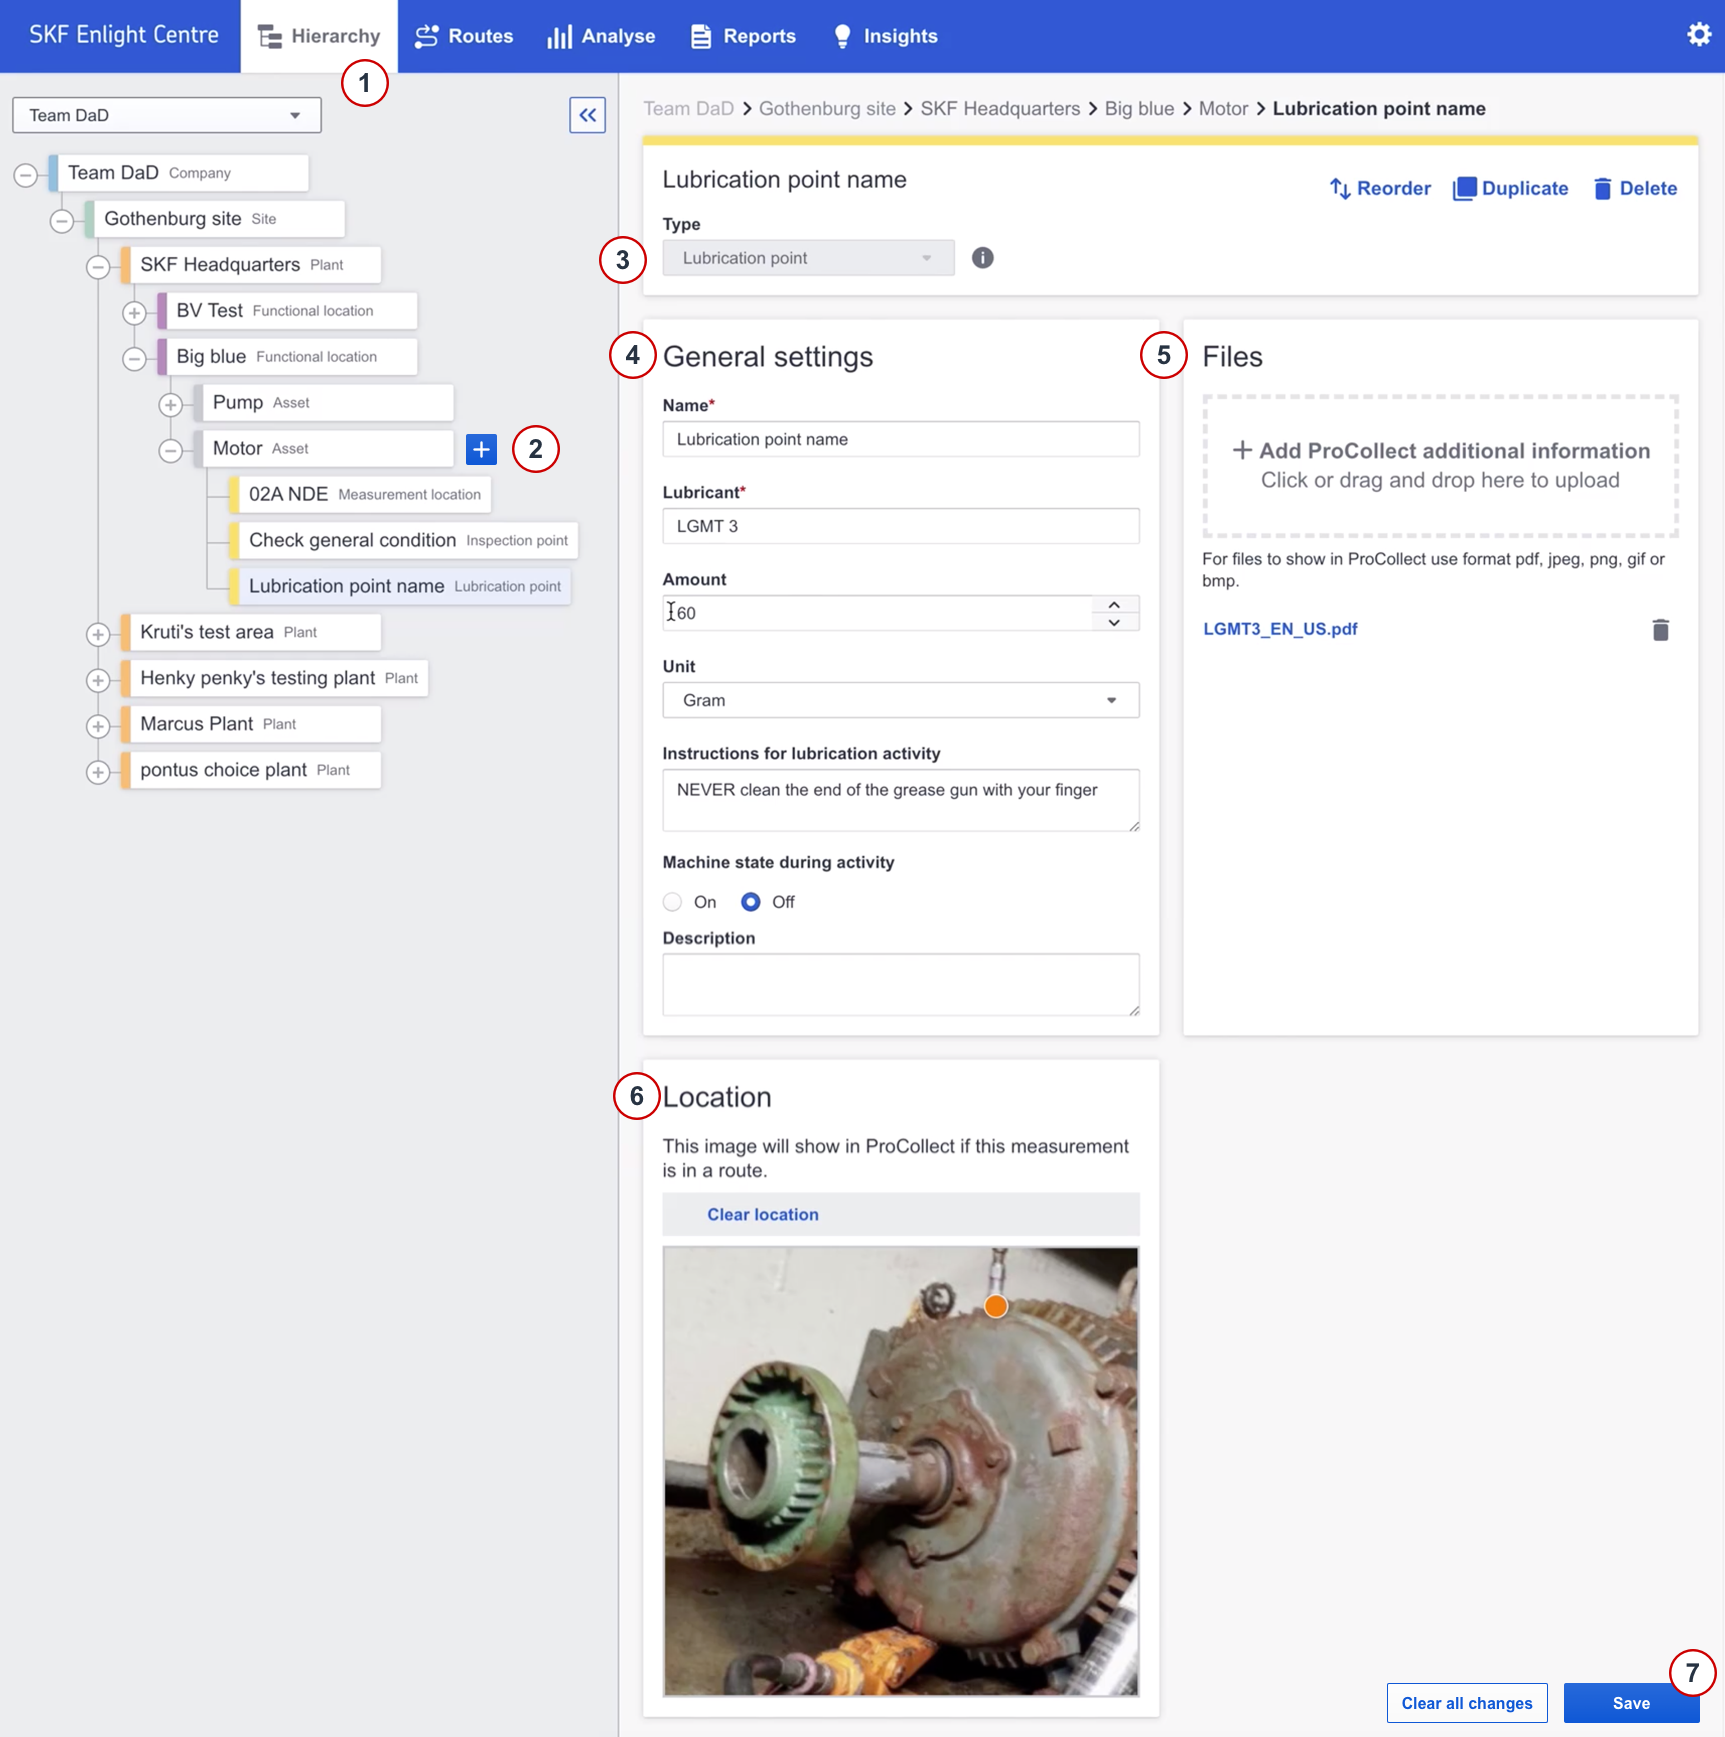
Task: Click the Reorder arrows icon
Action: 1340,188
